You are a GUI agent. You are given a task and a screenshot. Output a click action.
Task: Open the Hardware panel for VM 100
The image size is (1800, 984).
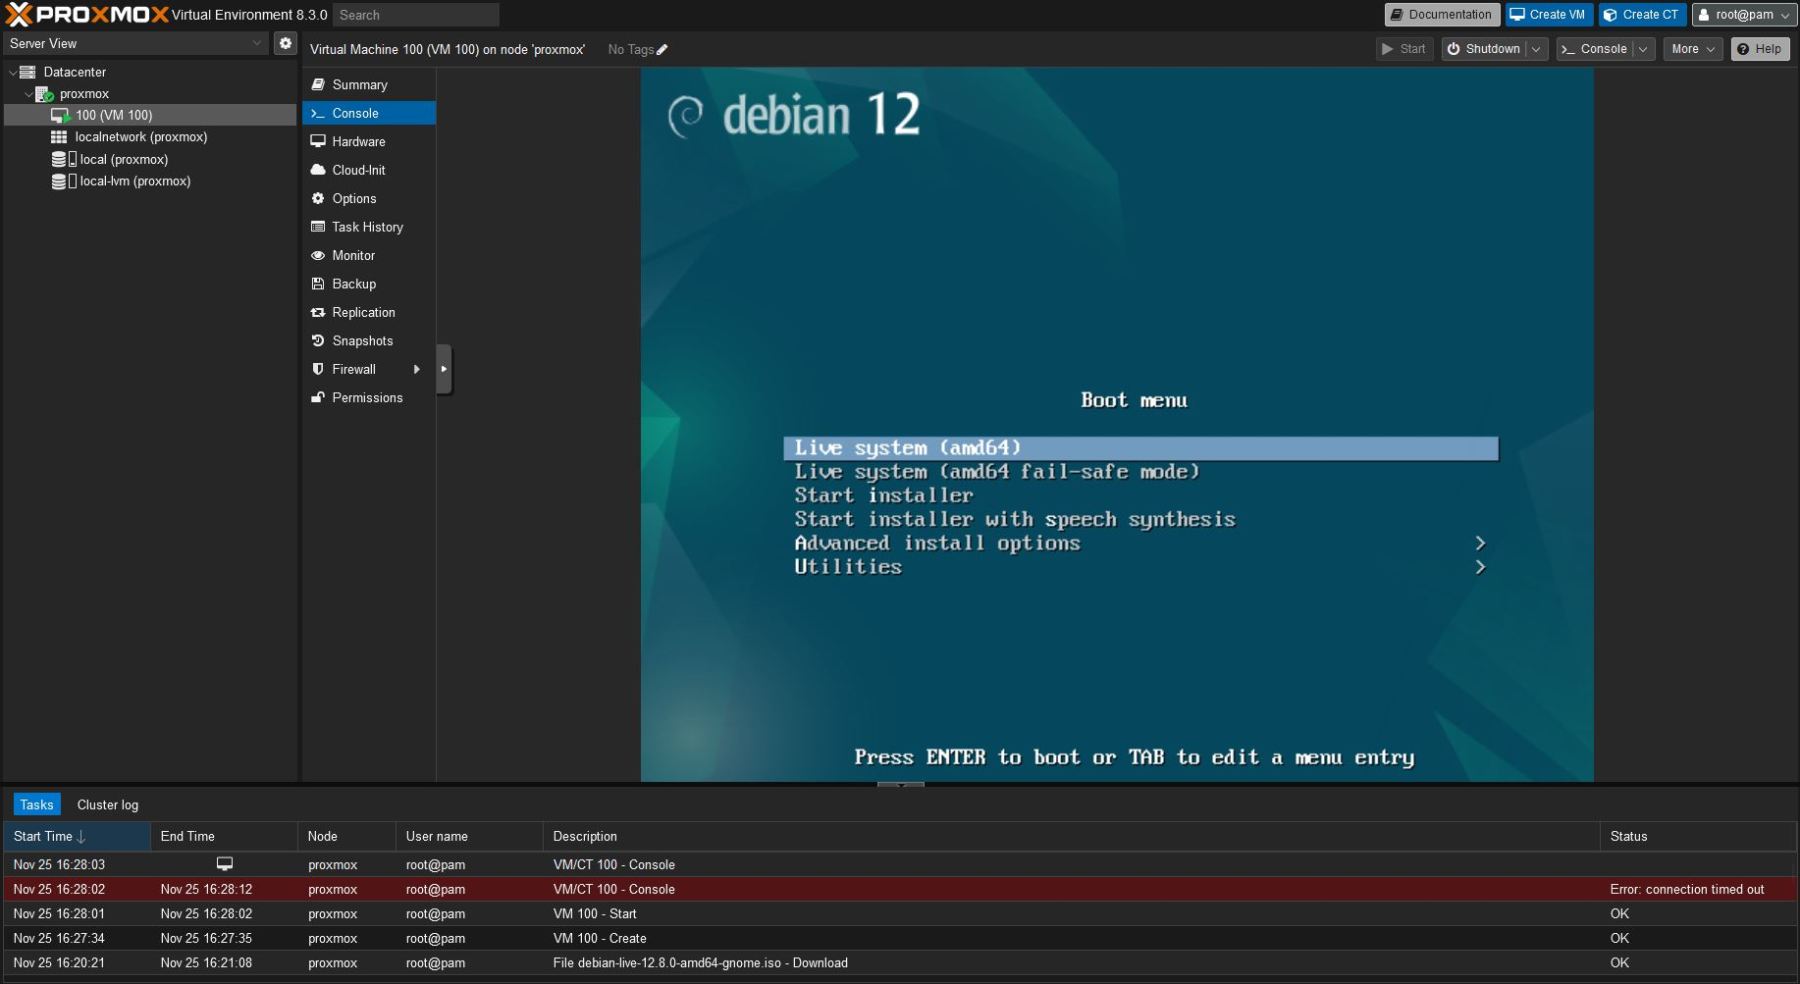tap(358, 142)
